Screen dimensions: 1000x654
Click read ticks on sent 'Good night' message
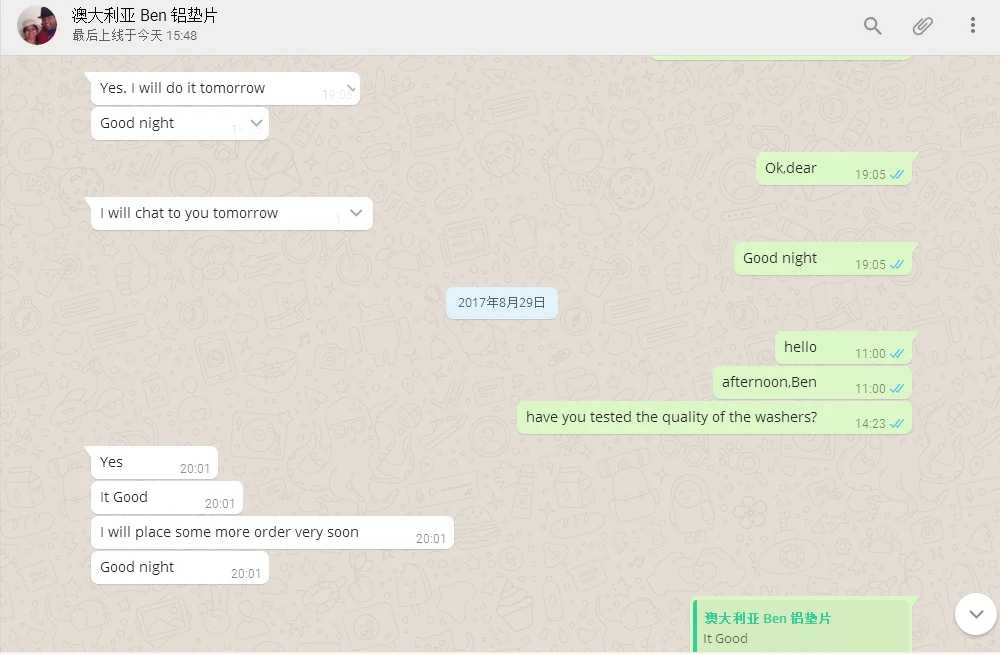click(897, 264)
